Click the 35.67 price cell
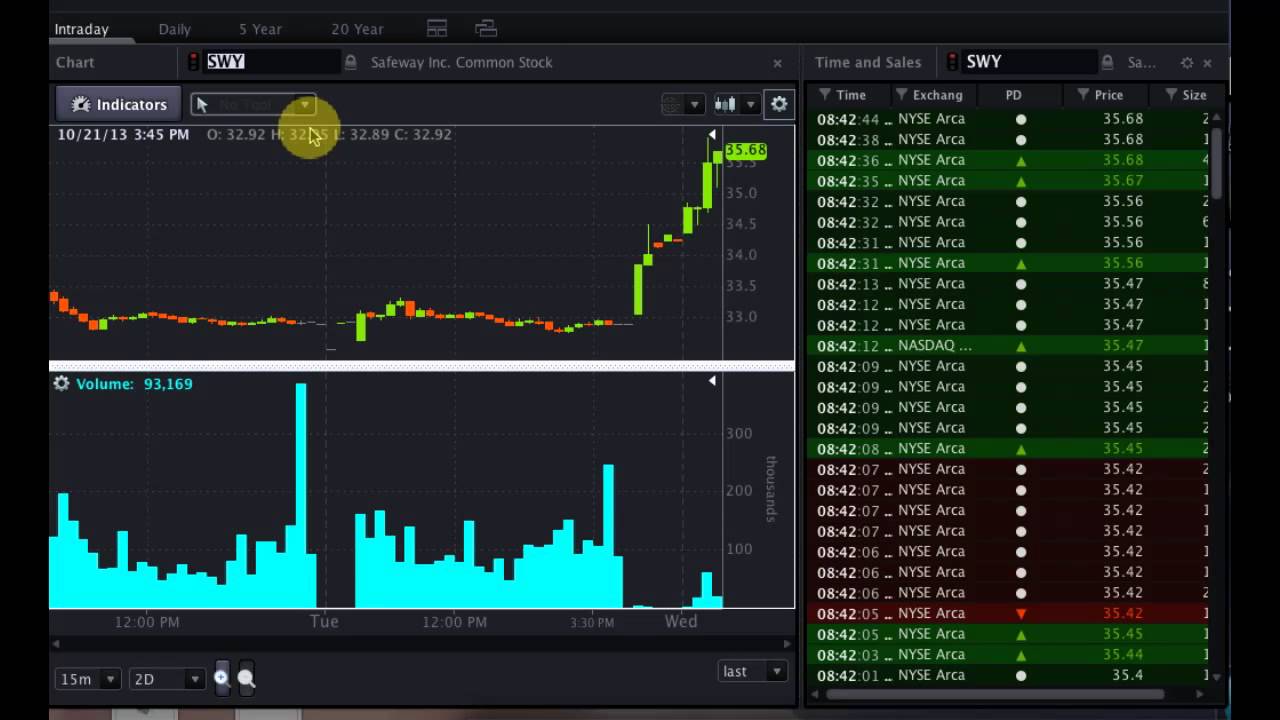 pyautogui.click(x=1123, y=181)
